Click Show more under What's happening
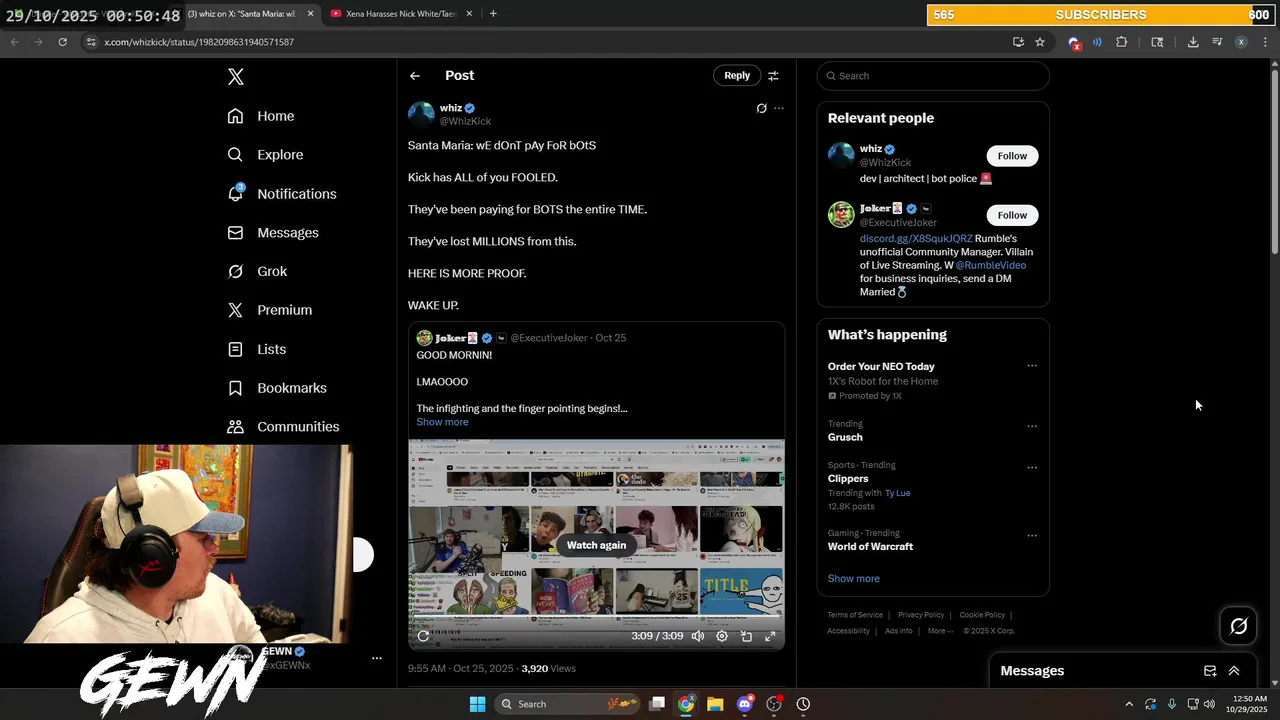This screenshot has width=1280, height=720. coord(853,579)
